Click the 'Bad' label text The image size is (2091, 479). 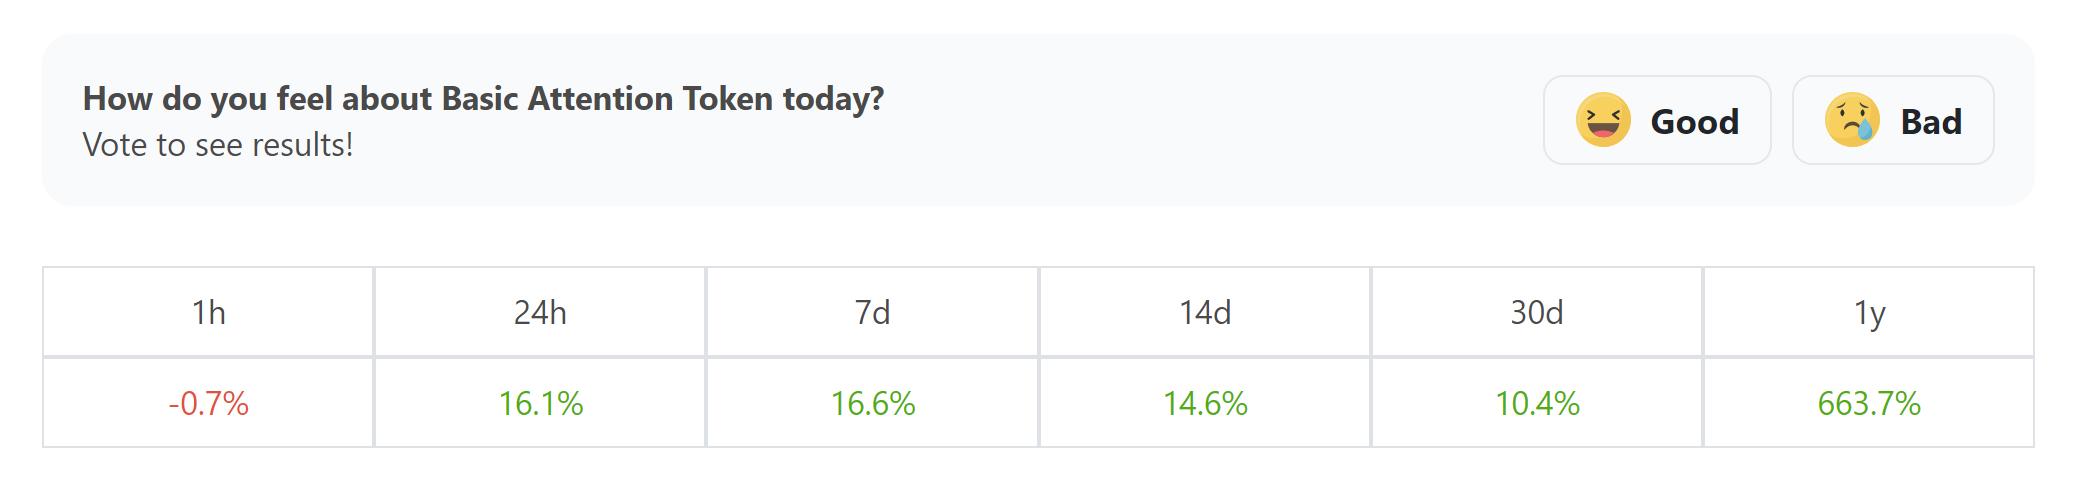point(1931,121)
